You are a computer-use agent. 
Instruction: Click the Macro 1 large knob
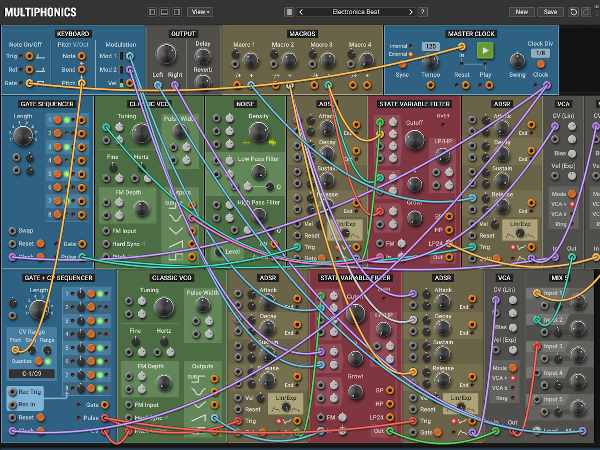coord(251,60)
